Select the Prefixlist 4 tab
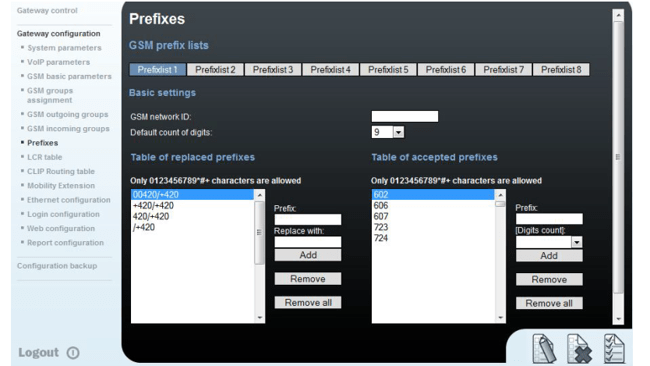This screenshot has height=366, width=650. click(330, 70)
